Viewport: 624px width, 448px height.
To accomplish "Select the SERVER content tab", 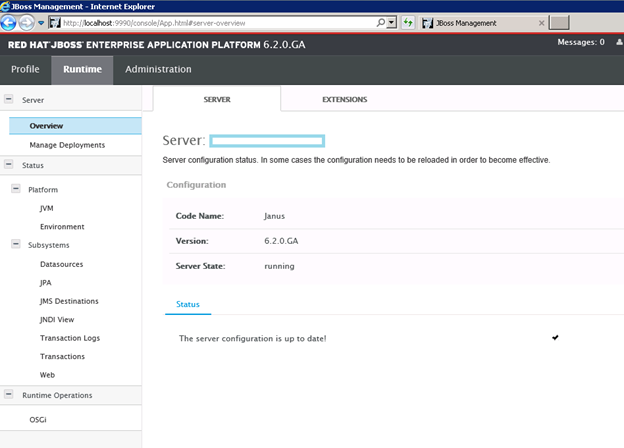I will click(x=217, y=99).
